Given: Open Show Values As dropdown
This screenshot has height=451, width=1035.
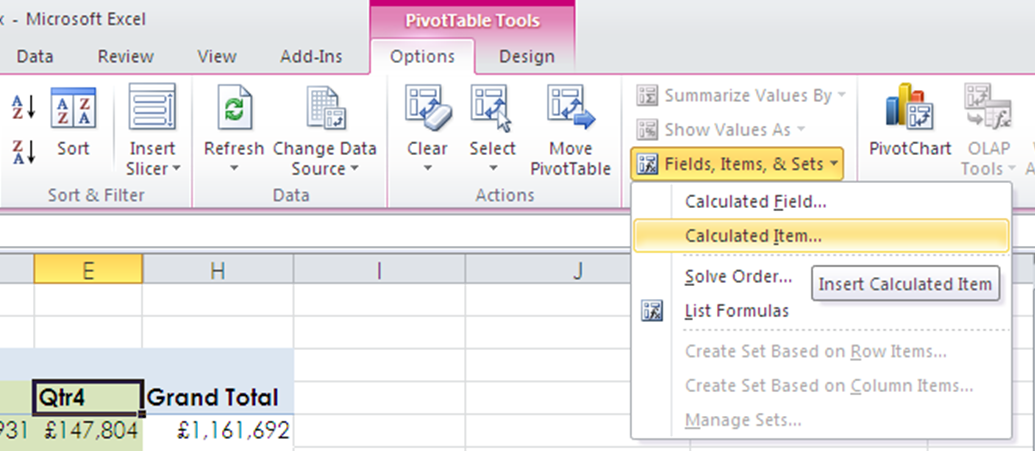Looking at the screenshot, I should (x=721, y=129).
